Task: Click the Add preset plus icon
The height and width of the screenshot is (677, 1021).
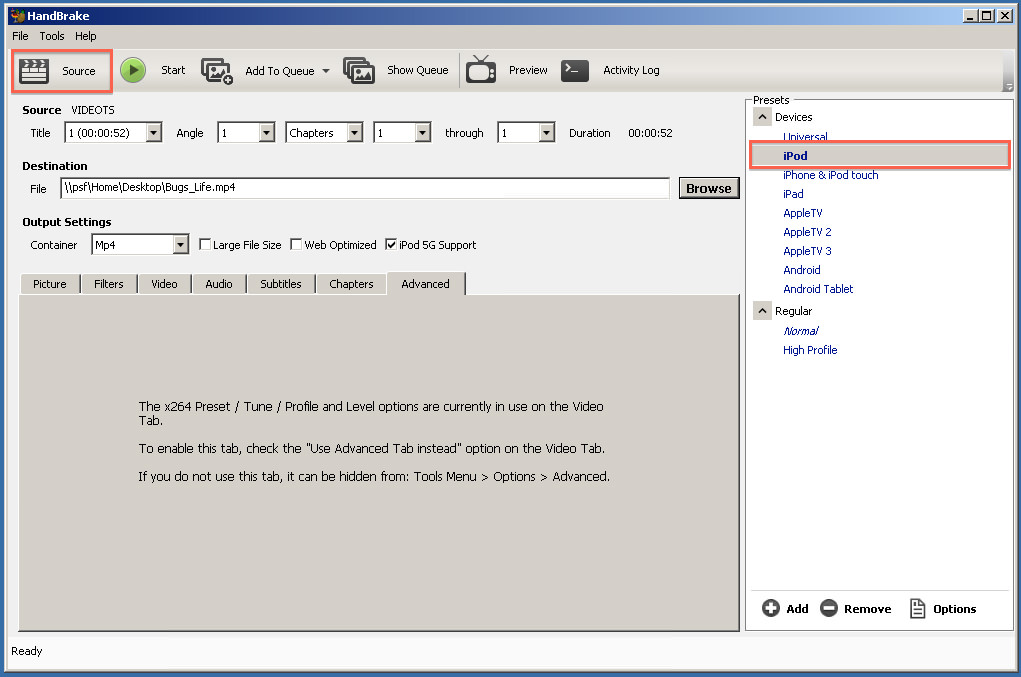Action: click(771, 608)
